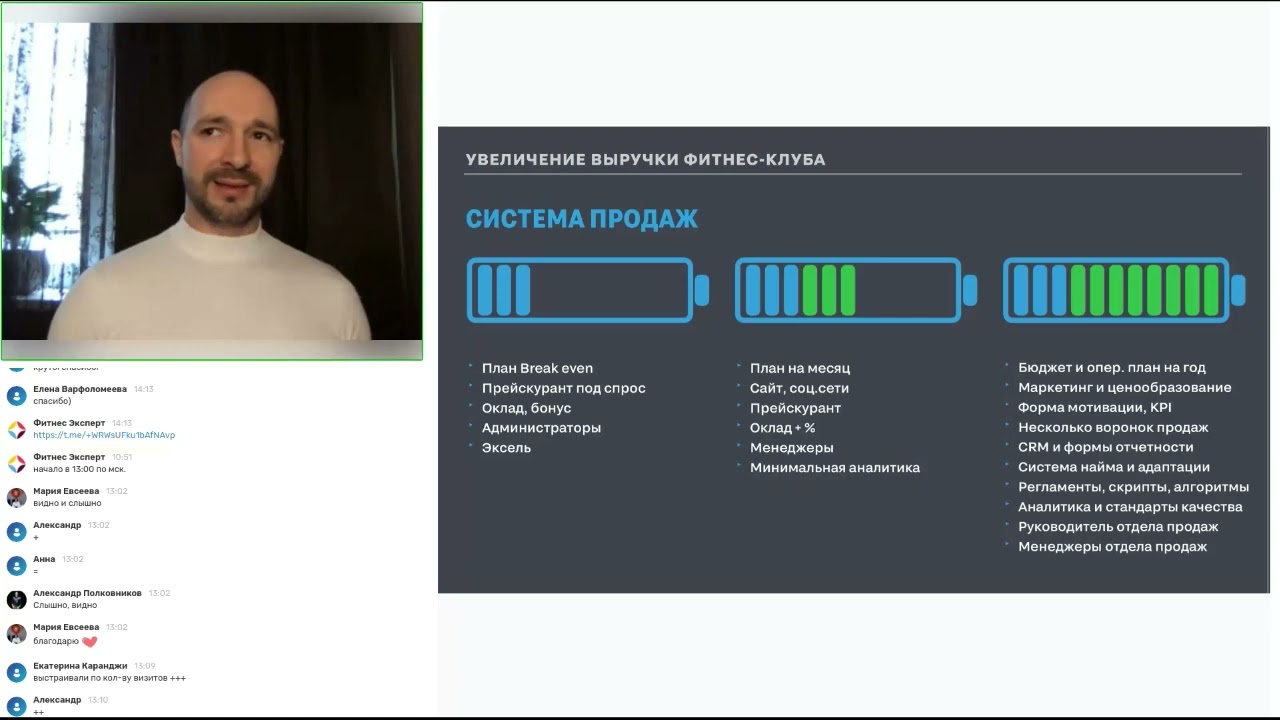Click the bullet 'Несколько воронок продаж'
Image resolution: width=1280 pixels, height=720 pixels.
pos(1113,427)
